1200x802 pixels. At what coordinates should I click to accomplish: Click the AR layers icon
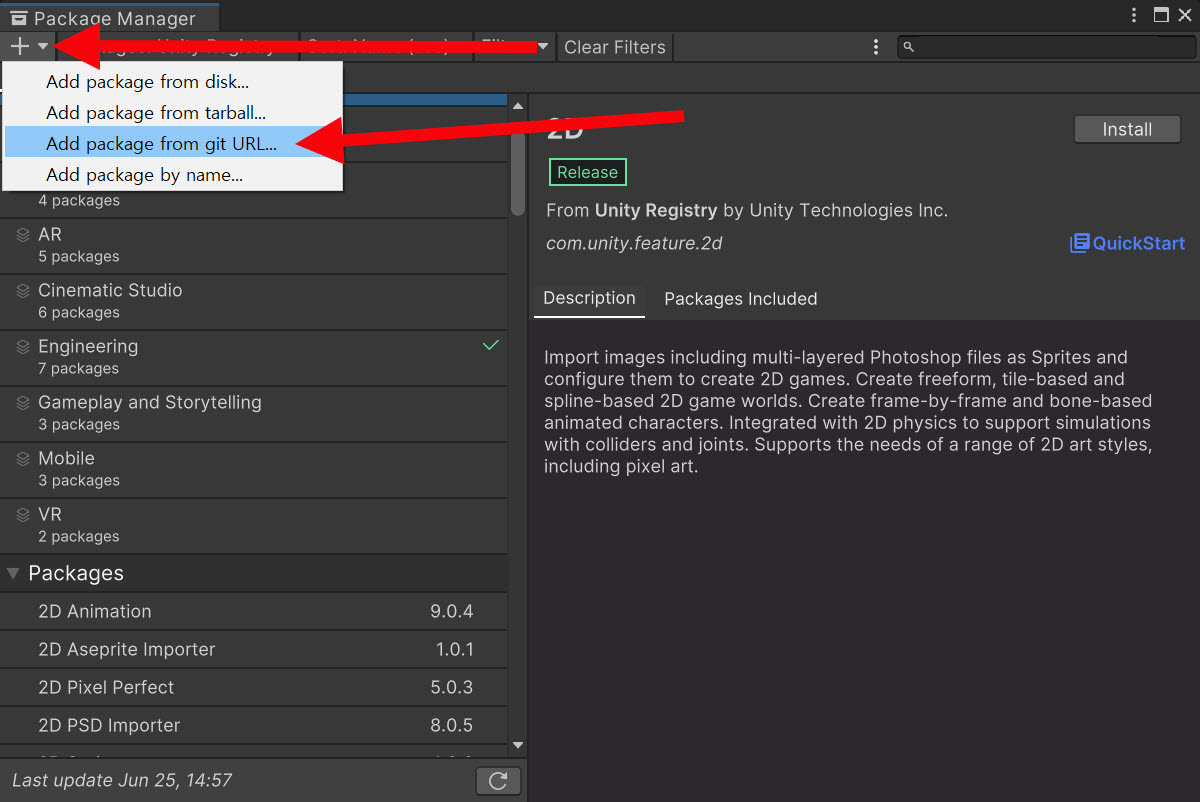pyautogui.click(x=22, y=235)
